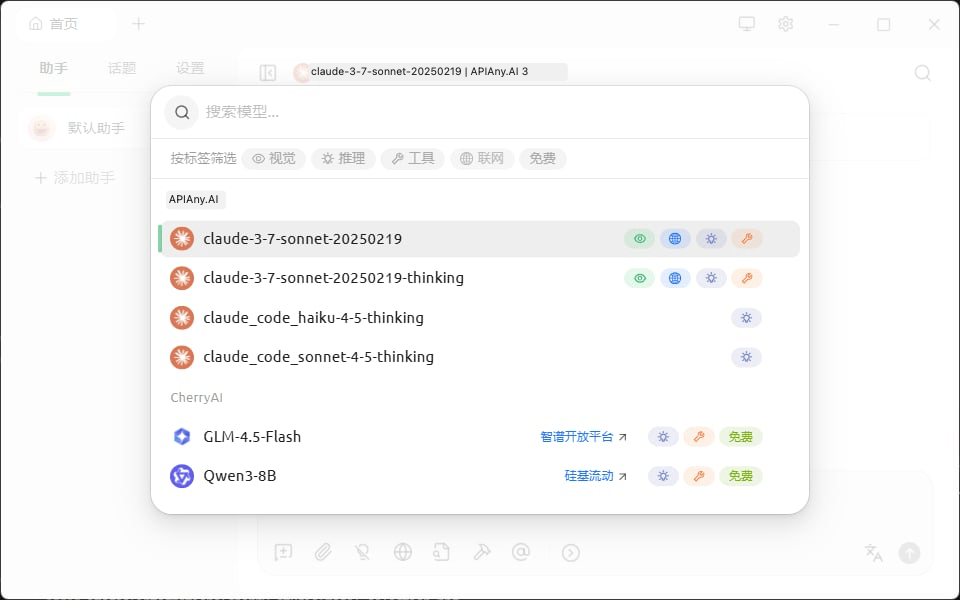960x600 pixels.
Task: Click the send arrow button
Action: click(x=909, y=553)
